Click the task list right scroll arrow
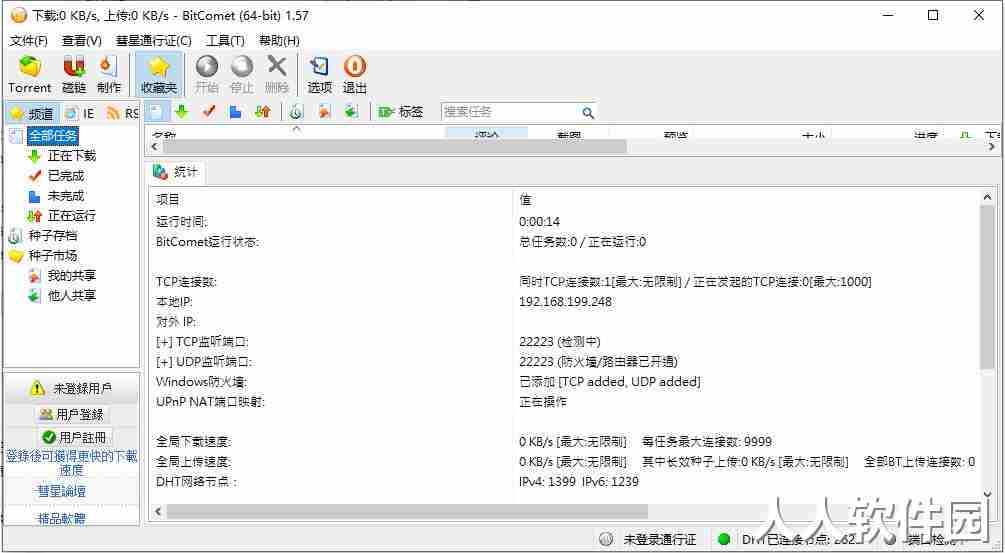The image size is (1005, 553). (x=992, y=147)
